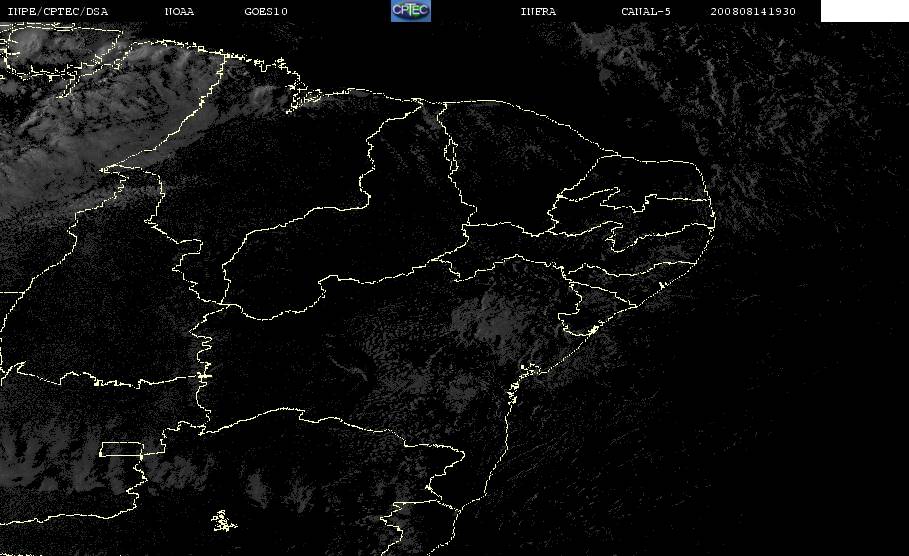Click the NOAA label in the header
Viewport: 909px width, 556px height.
[x=179, y=12]
